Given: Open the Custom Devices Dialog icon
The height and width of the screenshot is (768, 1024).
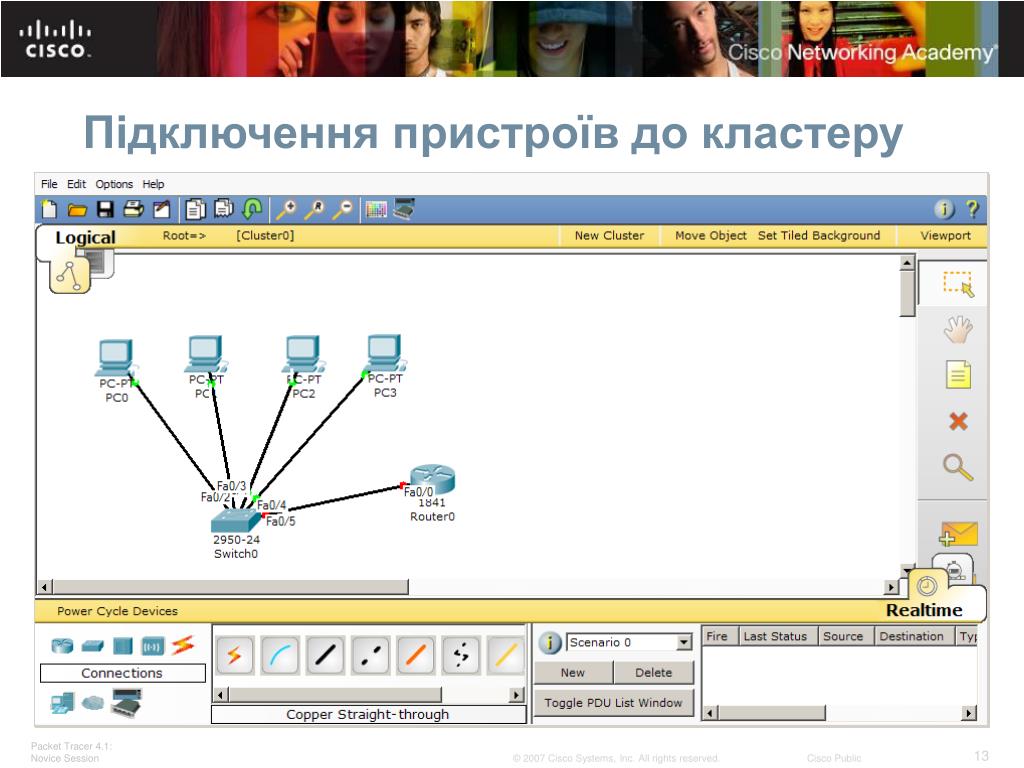Looking at the screenshot, I should (x=404, y=208).
